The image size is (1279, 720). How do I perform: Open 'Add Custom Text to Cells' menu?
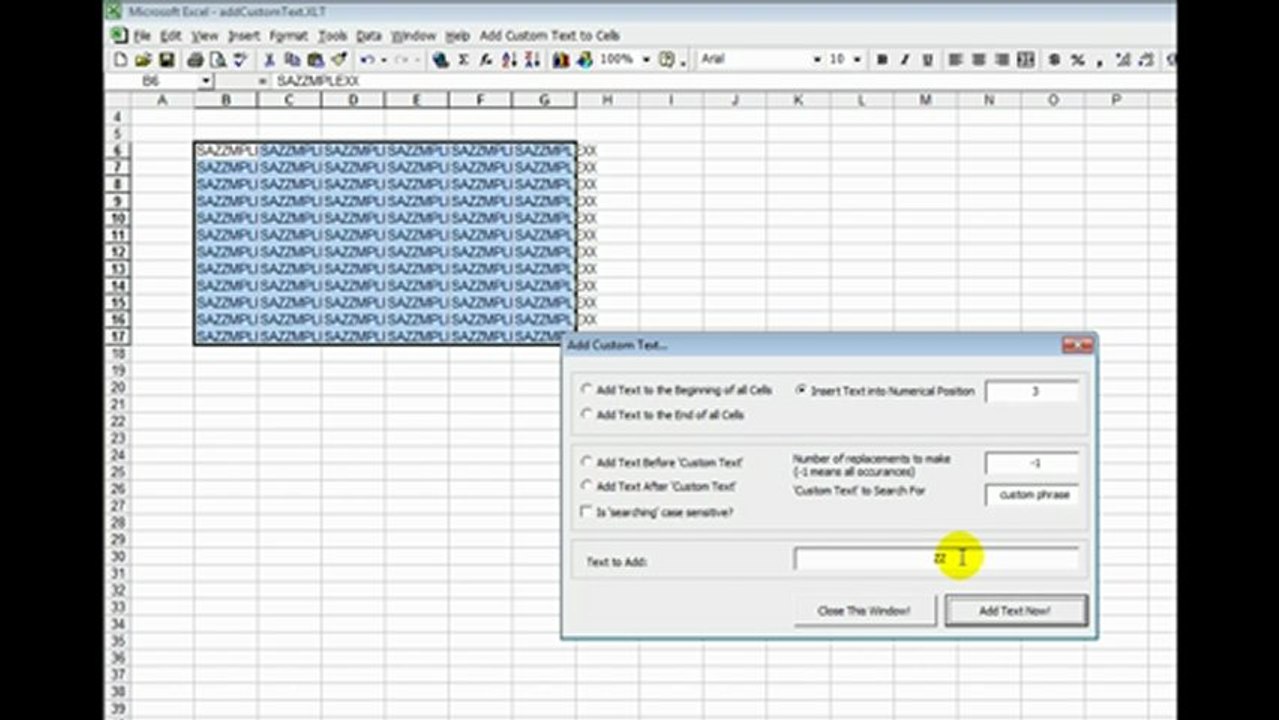click(550, 35)
